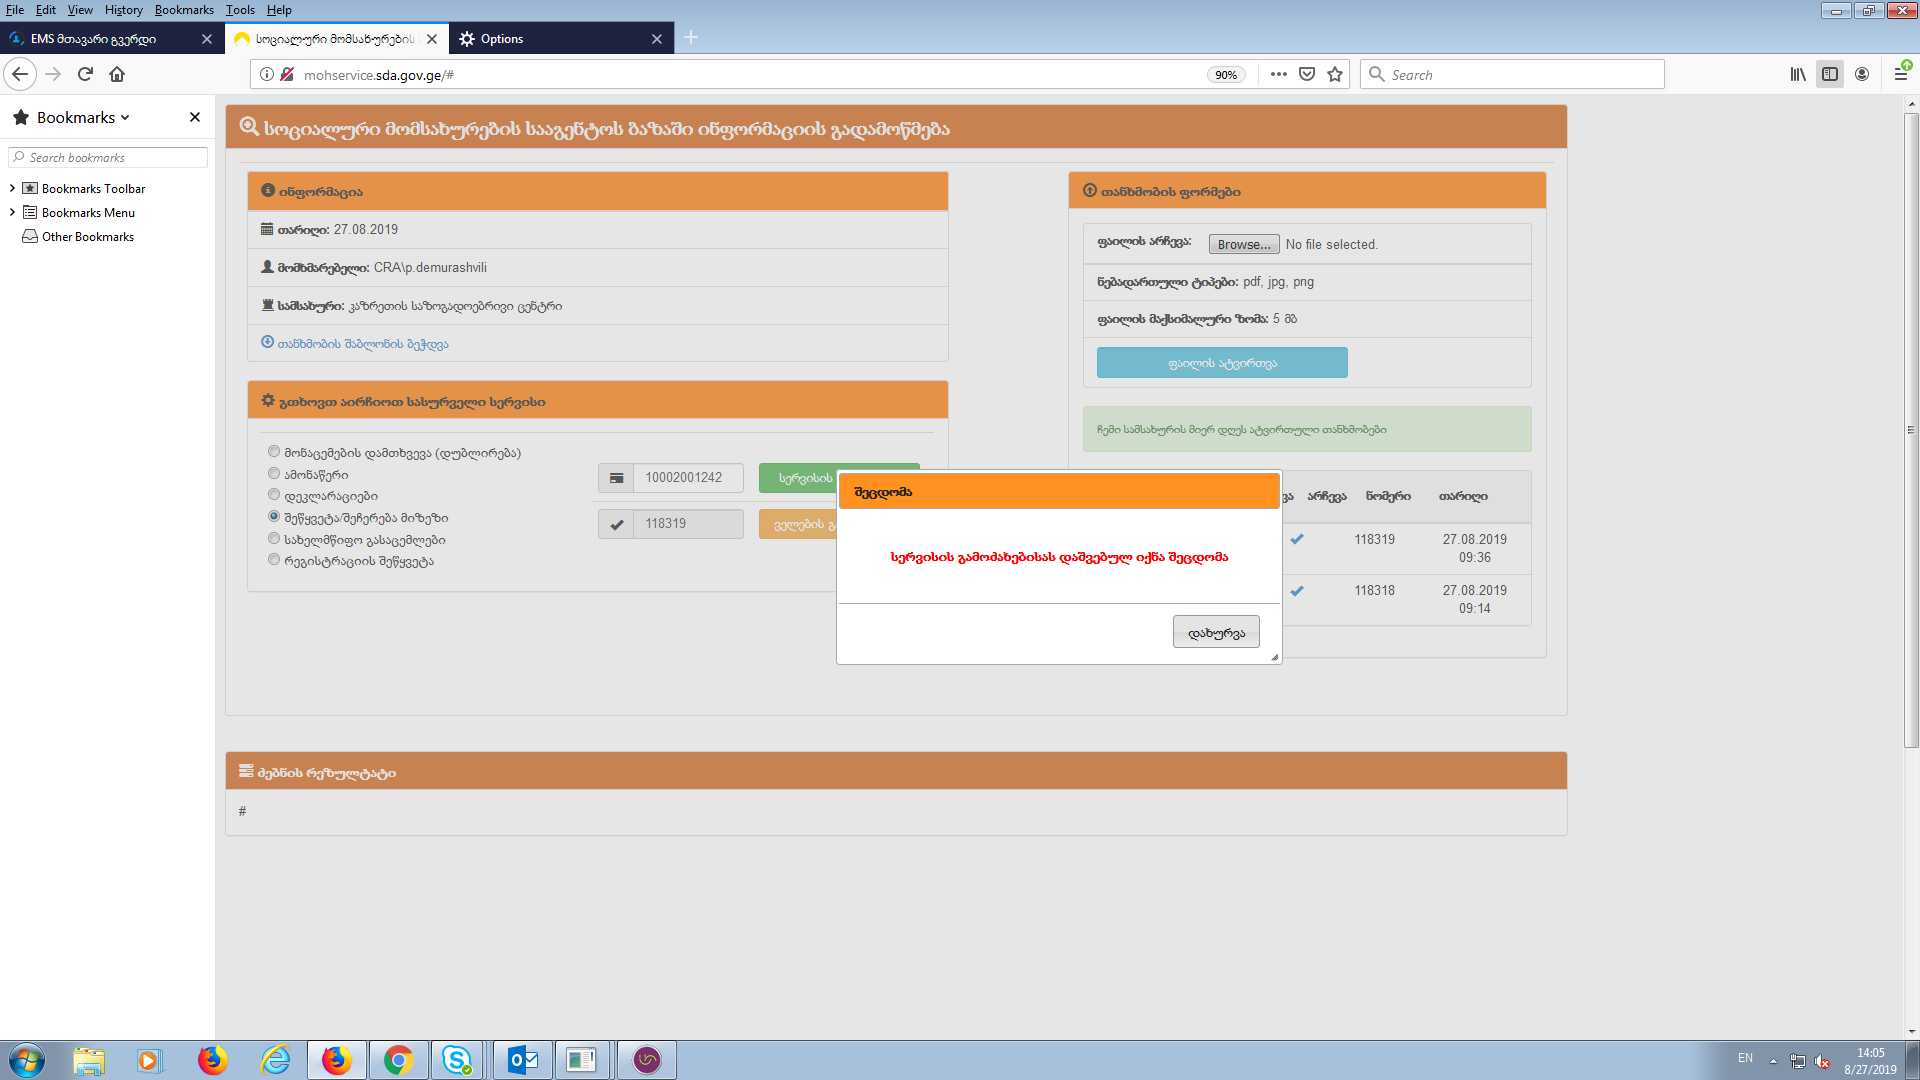Reload the current page
Screen dimensions: 1920x1080
[x=85, y=74]
